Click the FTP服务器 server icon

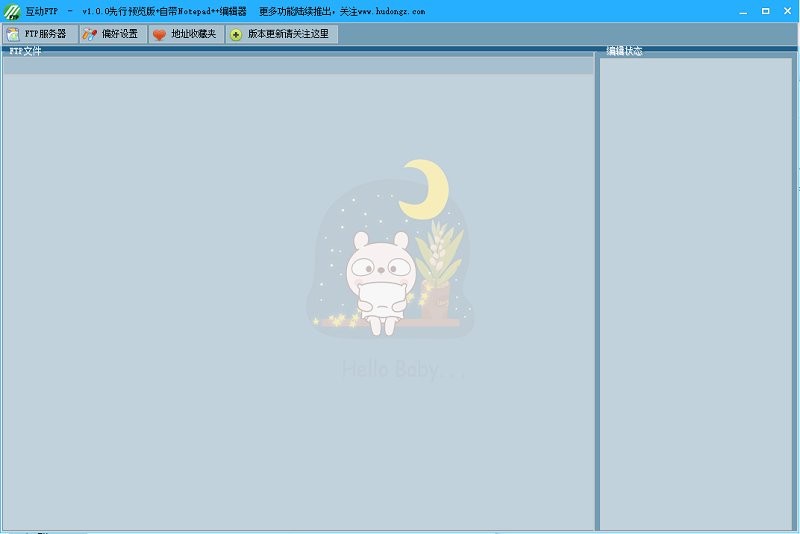point(13,34)
